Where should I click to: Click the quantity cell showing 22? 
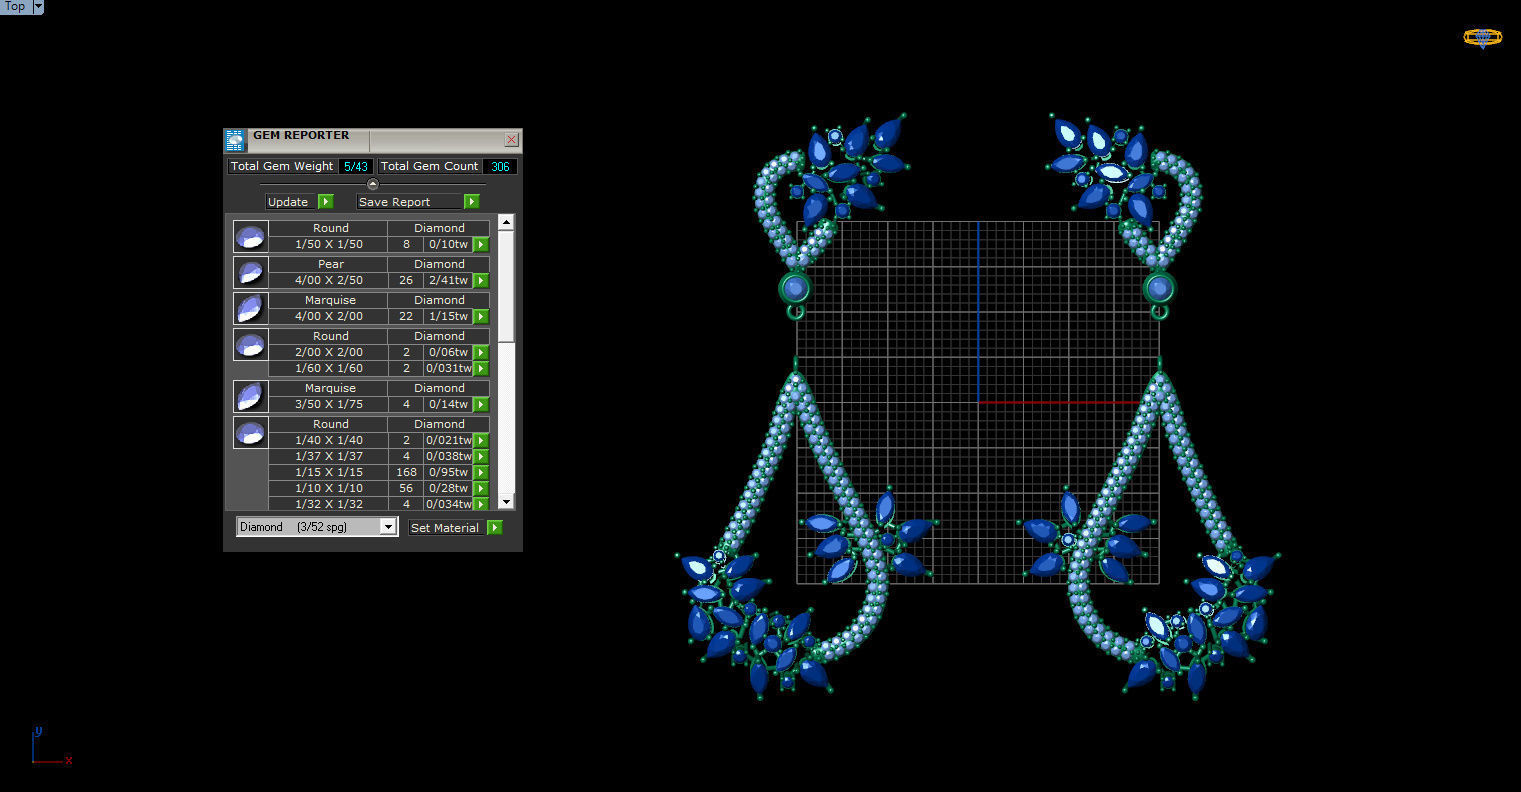(x=406, y=316)
